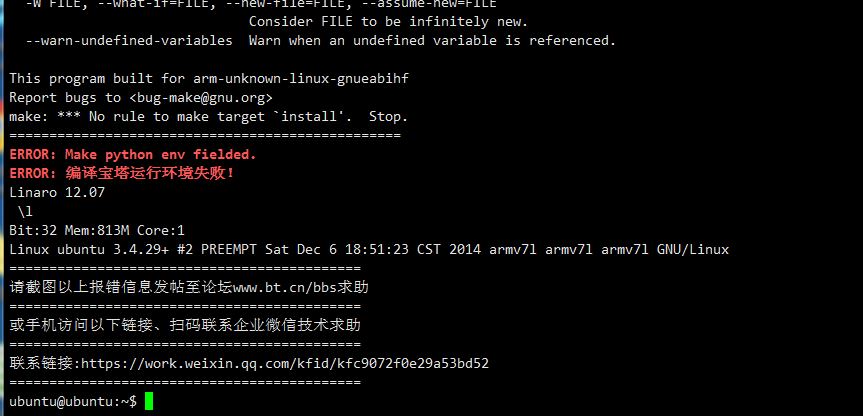Select the red 编译宝塔运行环境失败 error line
The height and width of the screenshot is (416, 863).
tap(122, 173)
